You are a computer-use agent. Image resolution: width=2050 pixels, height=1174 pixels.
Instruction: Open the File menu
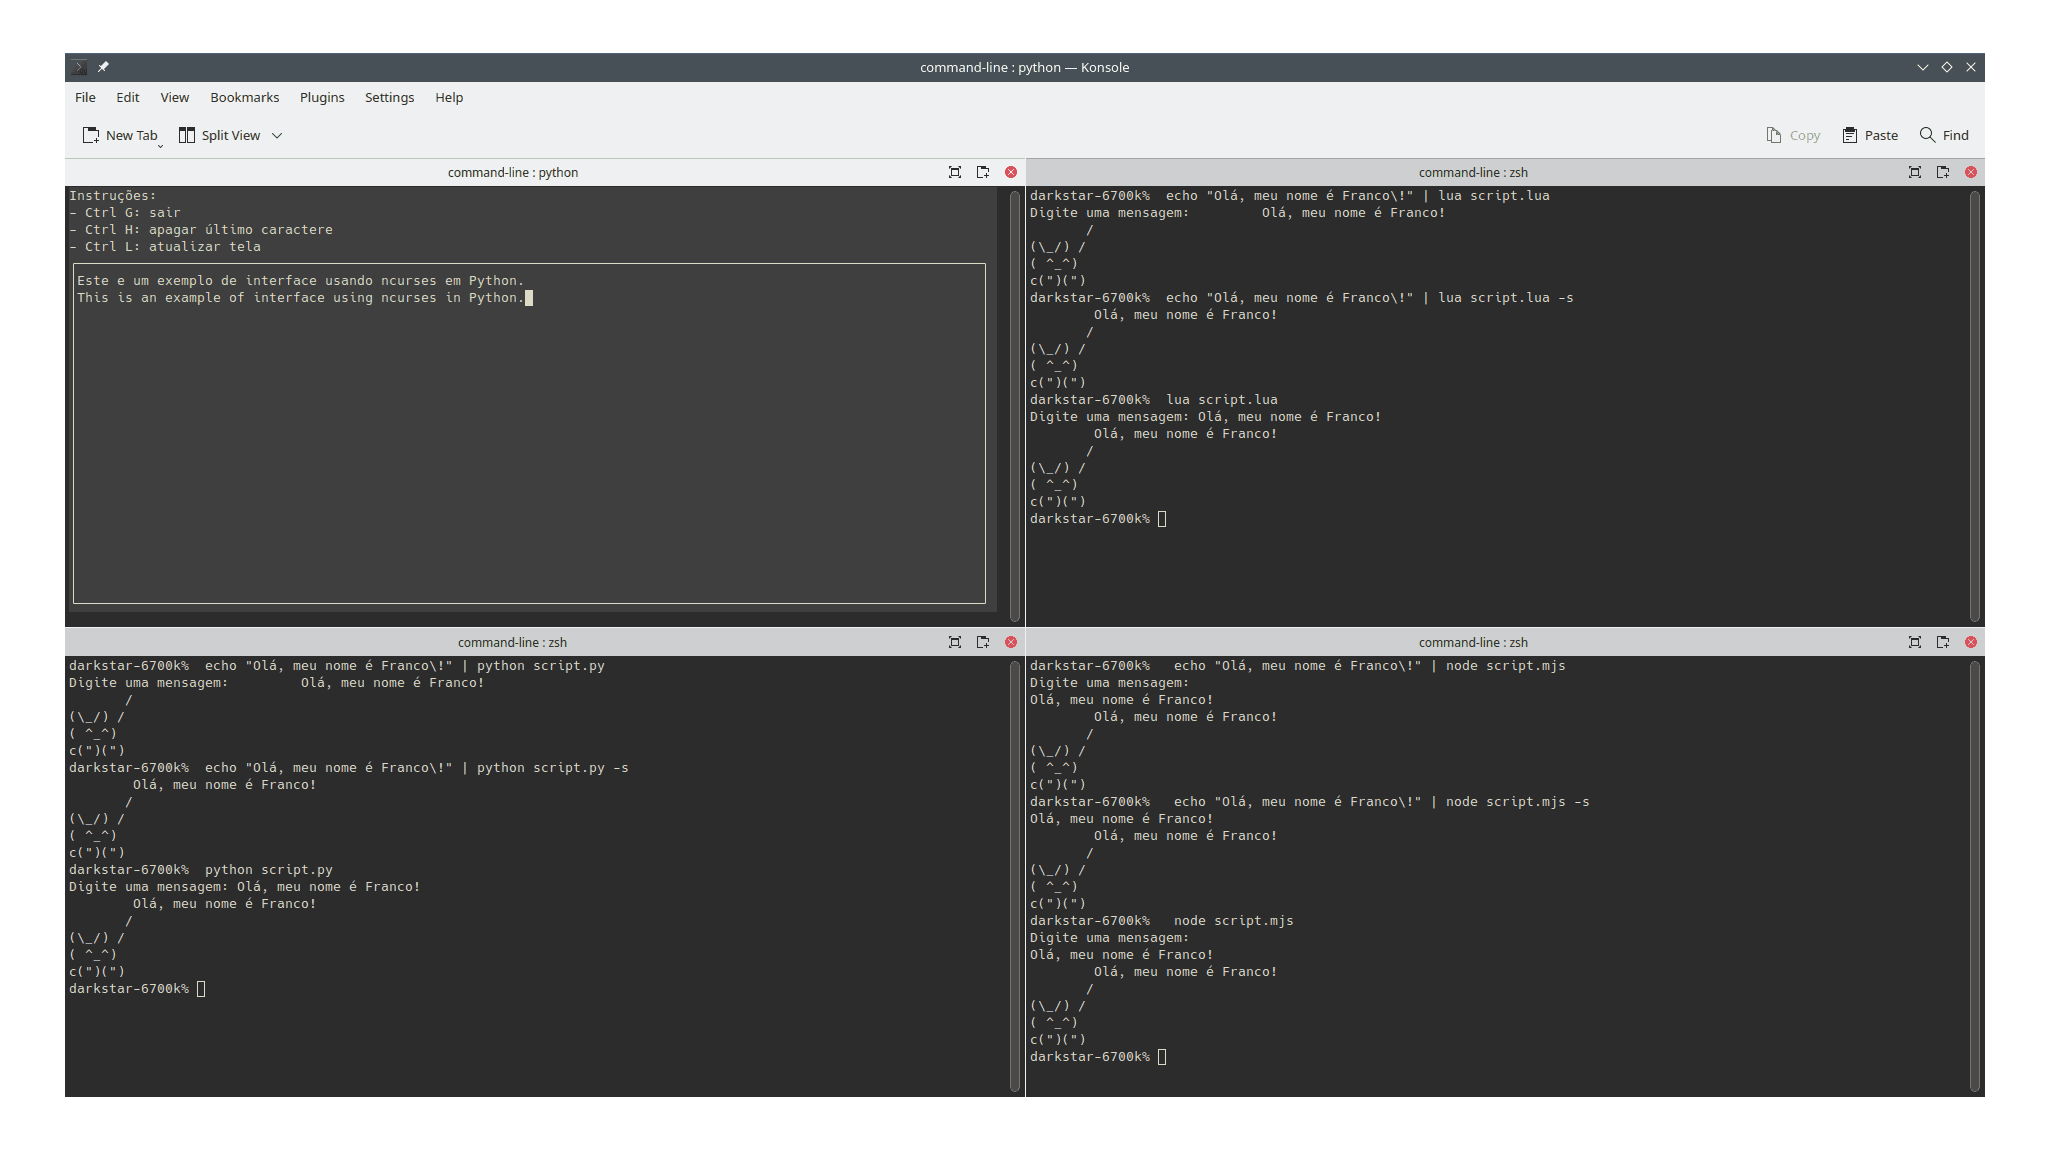tap(86, 97)
